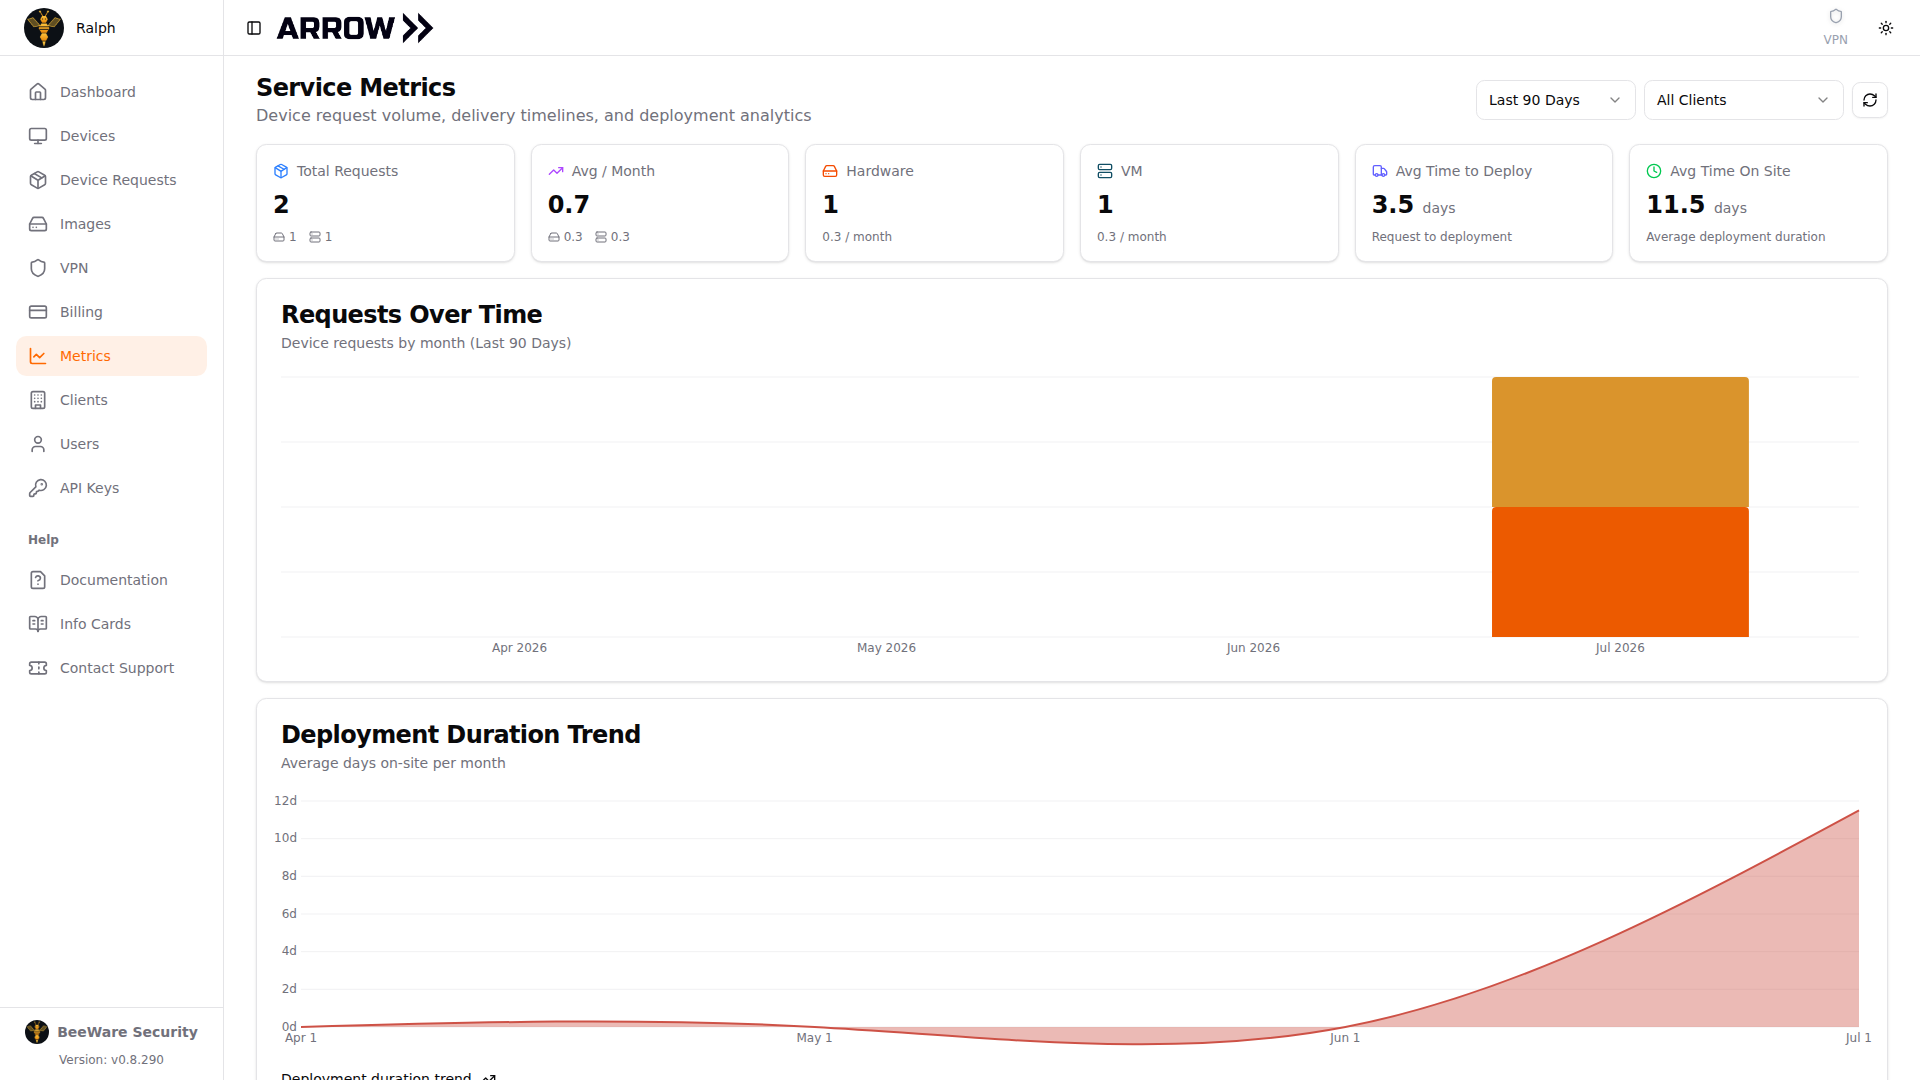1920x1080 pixels.
Task: Click the Jun 1 x-axis label
Action: pos(1344,1038)
